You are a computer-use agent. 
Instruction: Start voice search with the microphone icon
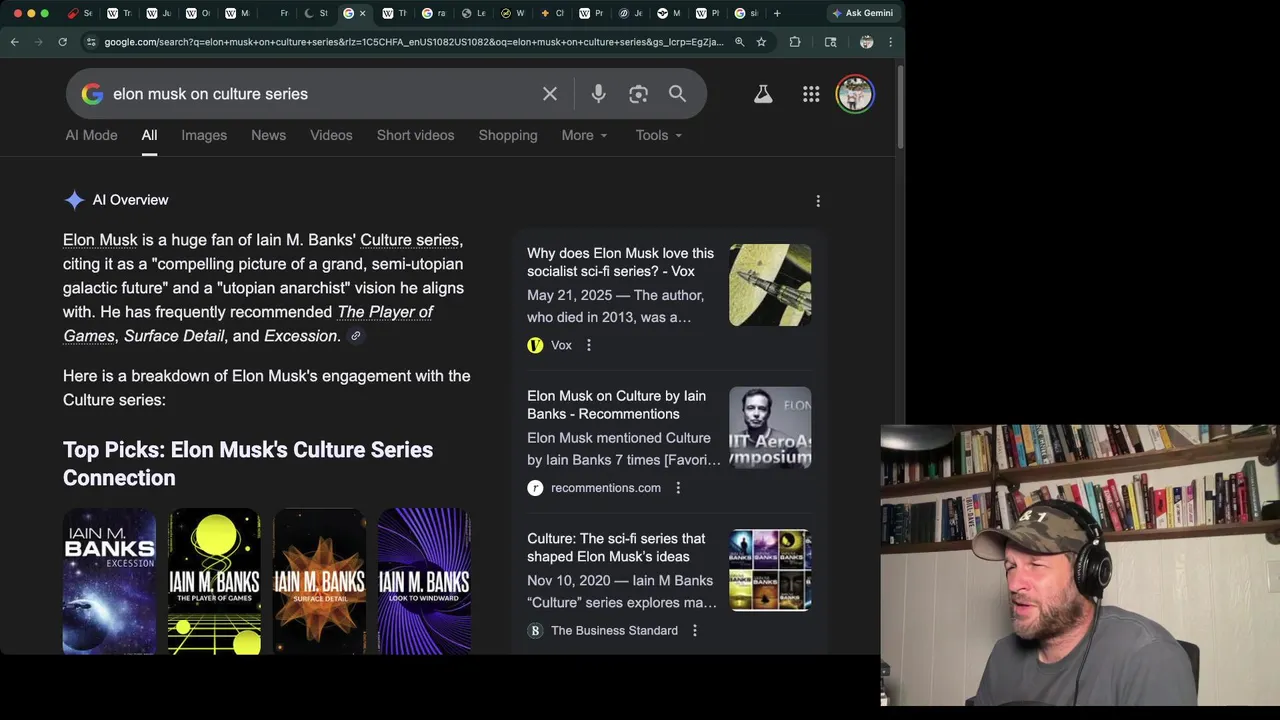(598, 94)
